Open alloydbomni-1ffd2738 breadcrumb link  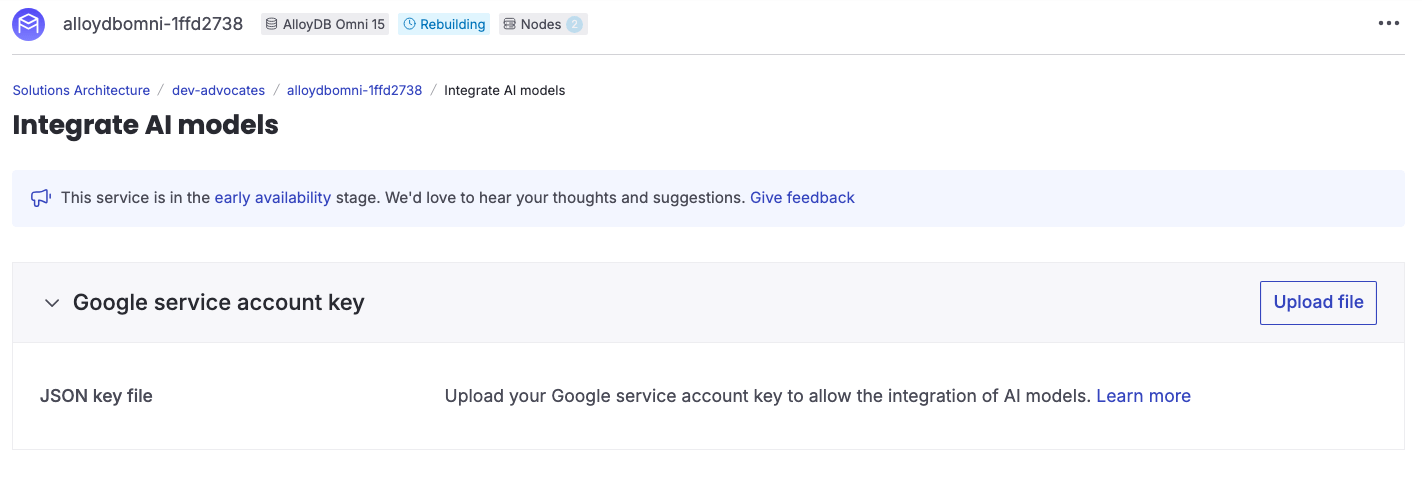354,90
